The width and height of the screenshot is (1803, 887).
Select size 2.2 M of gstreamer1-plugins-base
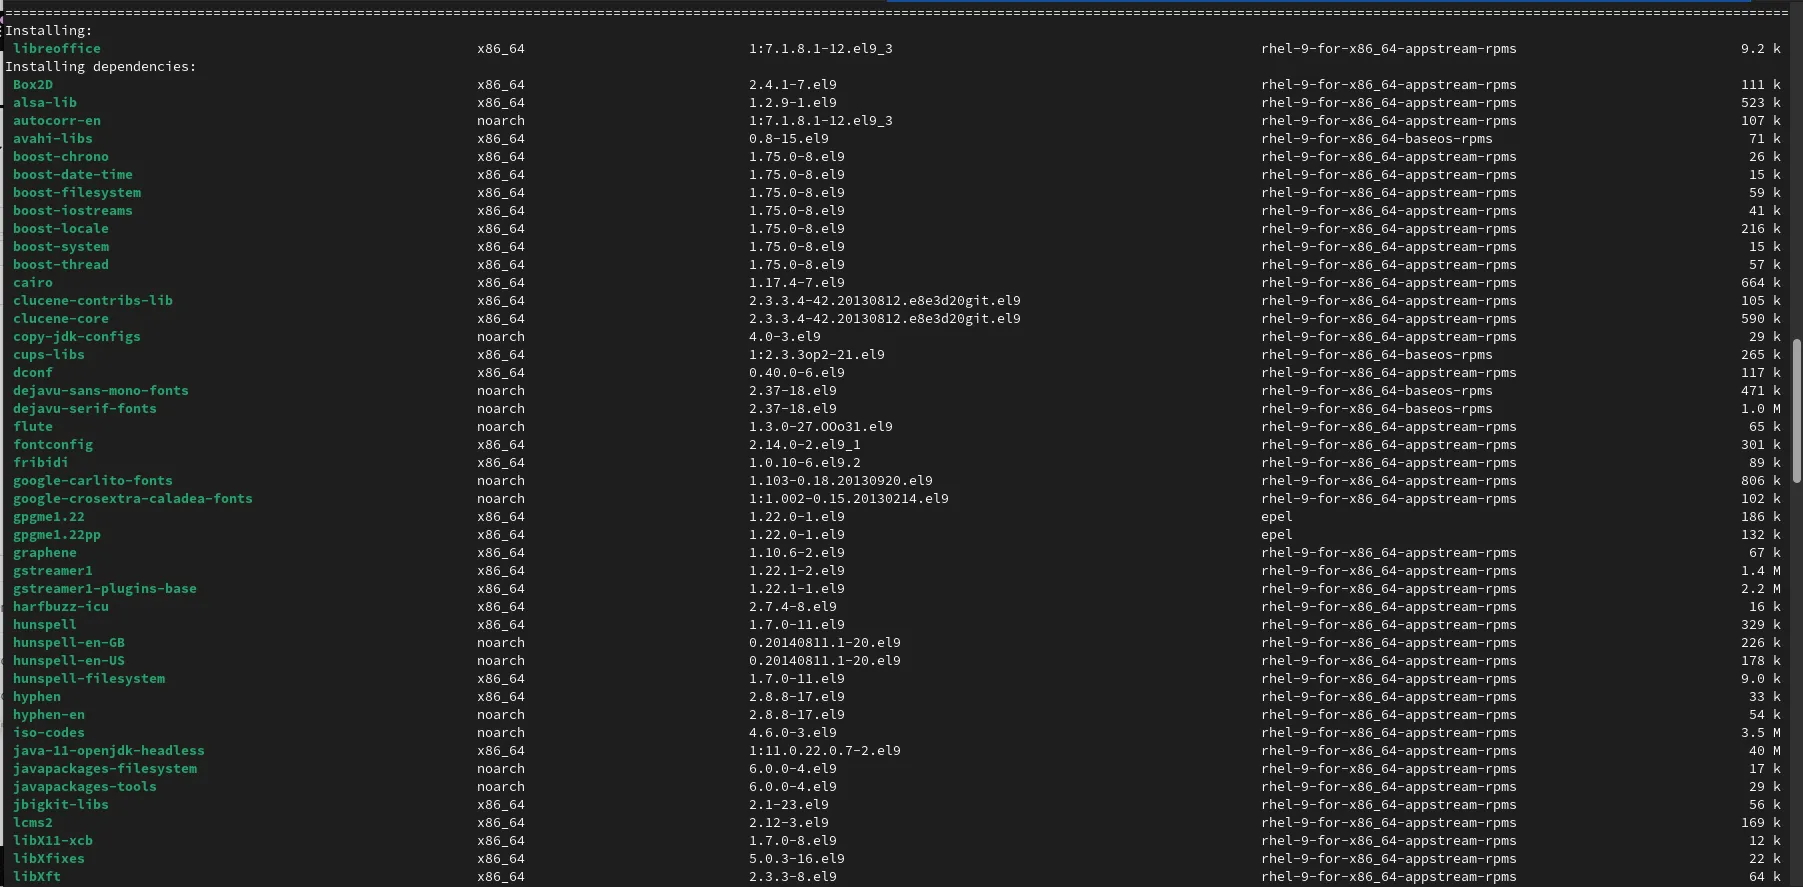click(1761, 588)
